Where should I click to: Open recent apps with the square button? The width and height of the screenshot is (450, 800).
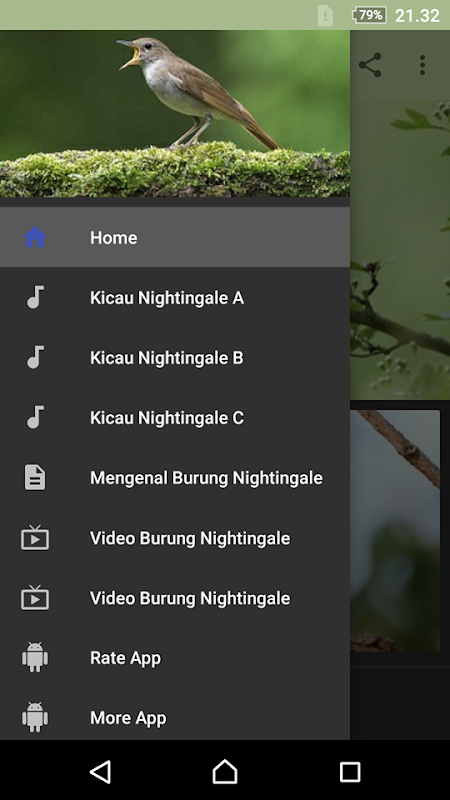click(x=350, y=772)
